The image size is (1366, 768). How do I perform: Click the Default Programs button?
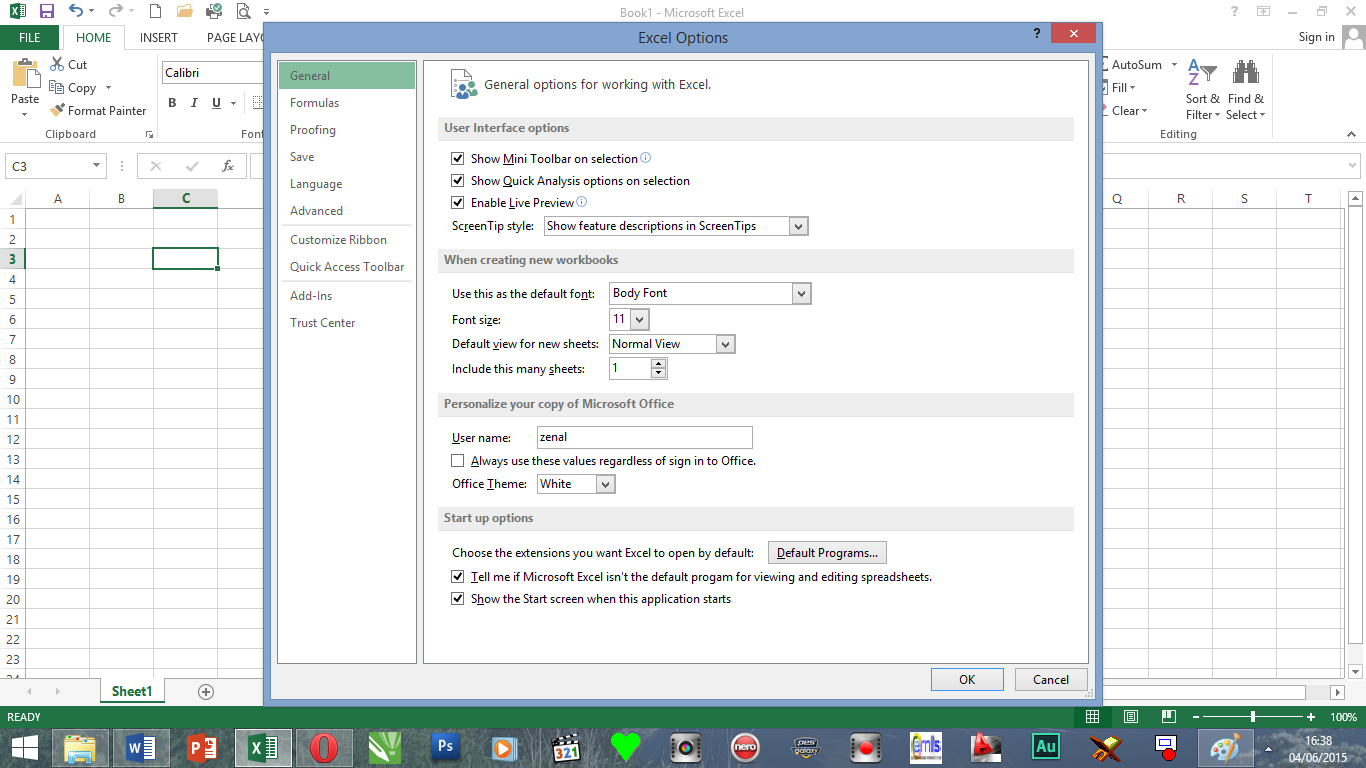(x=827, y=553)
